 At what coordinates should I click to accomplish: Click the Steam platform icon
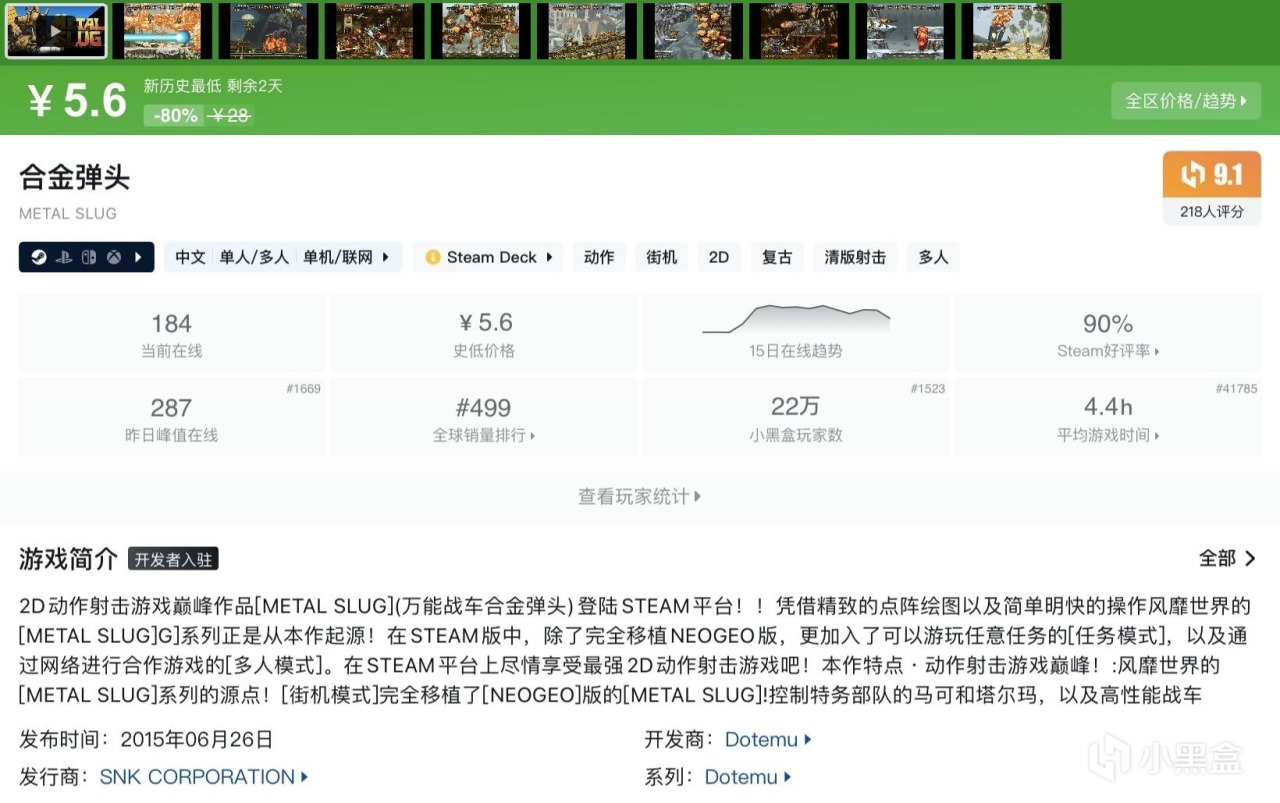pyautogui.click(x=37, y=257)
